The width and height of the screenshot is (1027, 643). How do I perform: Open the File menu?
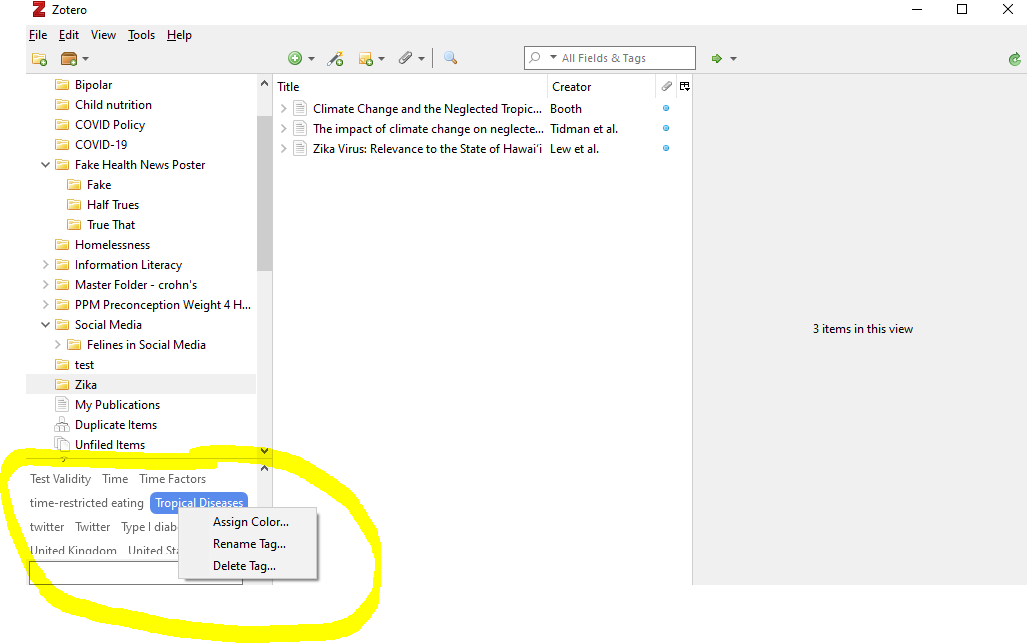(38, 35)
